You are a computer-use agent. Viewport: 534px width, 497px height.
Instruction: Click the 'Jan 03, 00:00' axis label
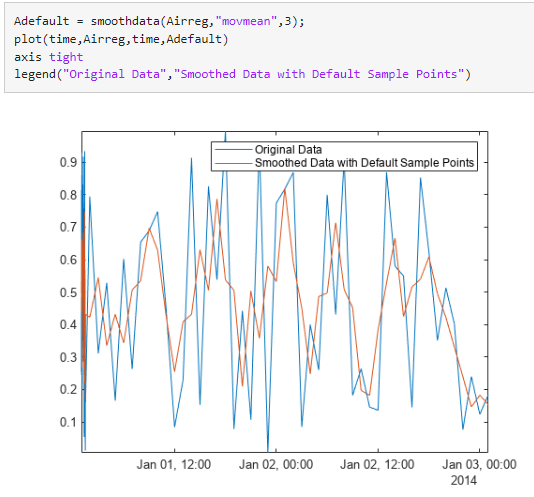pos(479,464)
